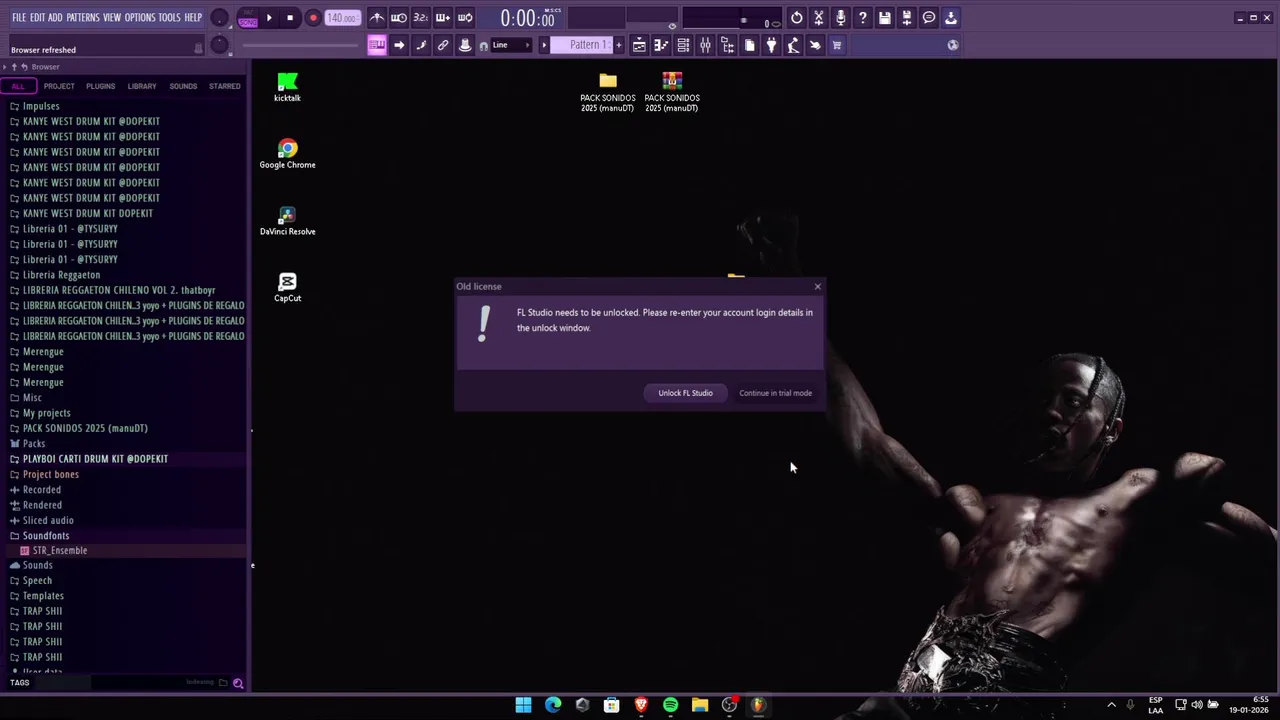Open the TOOLS menu
1280x720 pixels.
click(170, 18)
